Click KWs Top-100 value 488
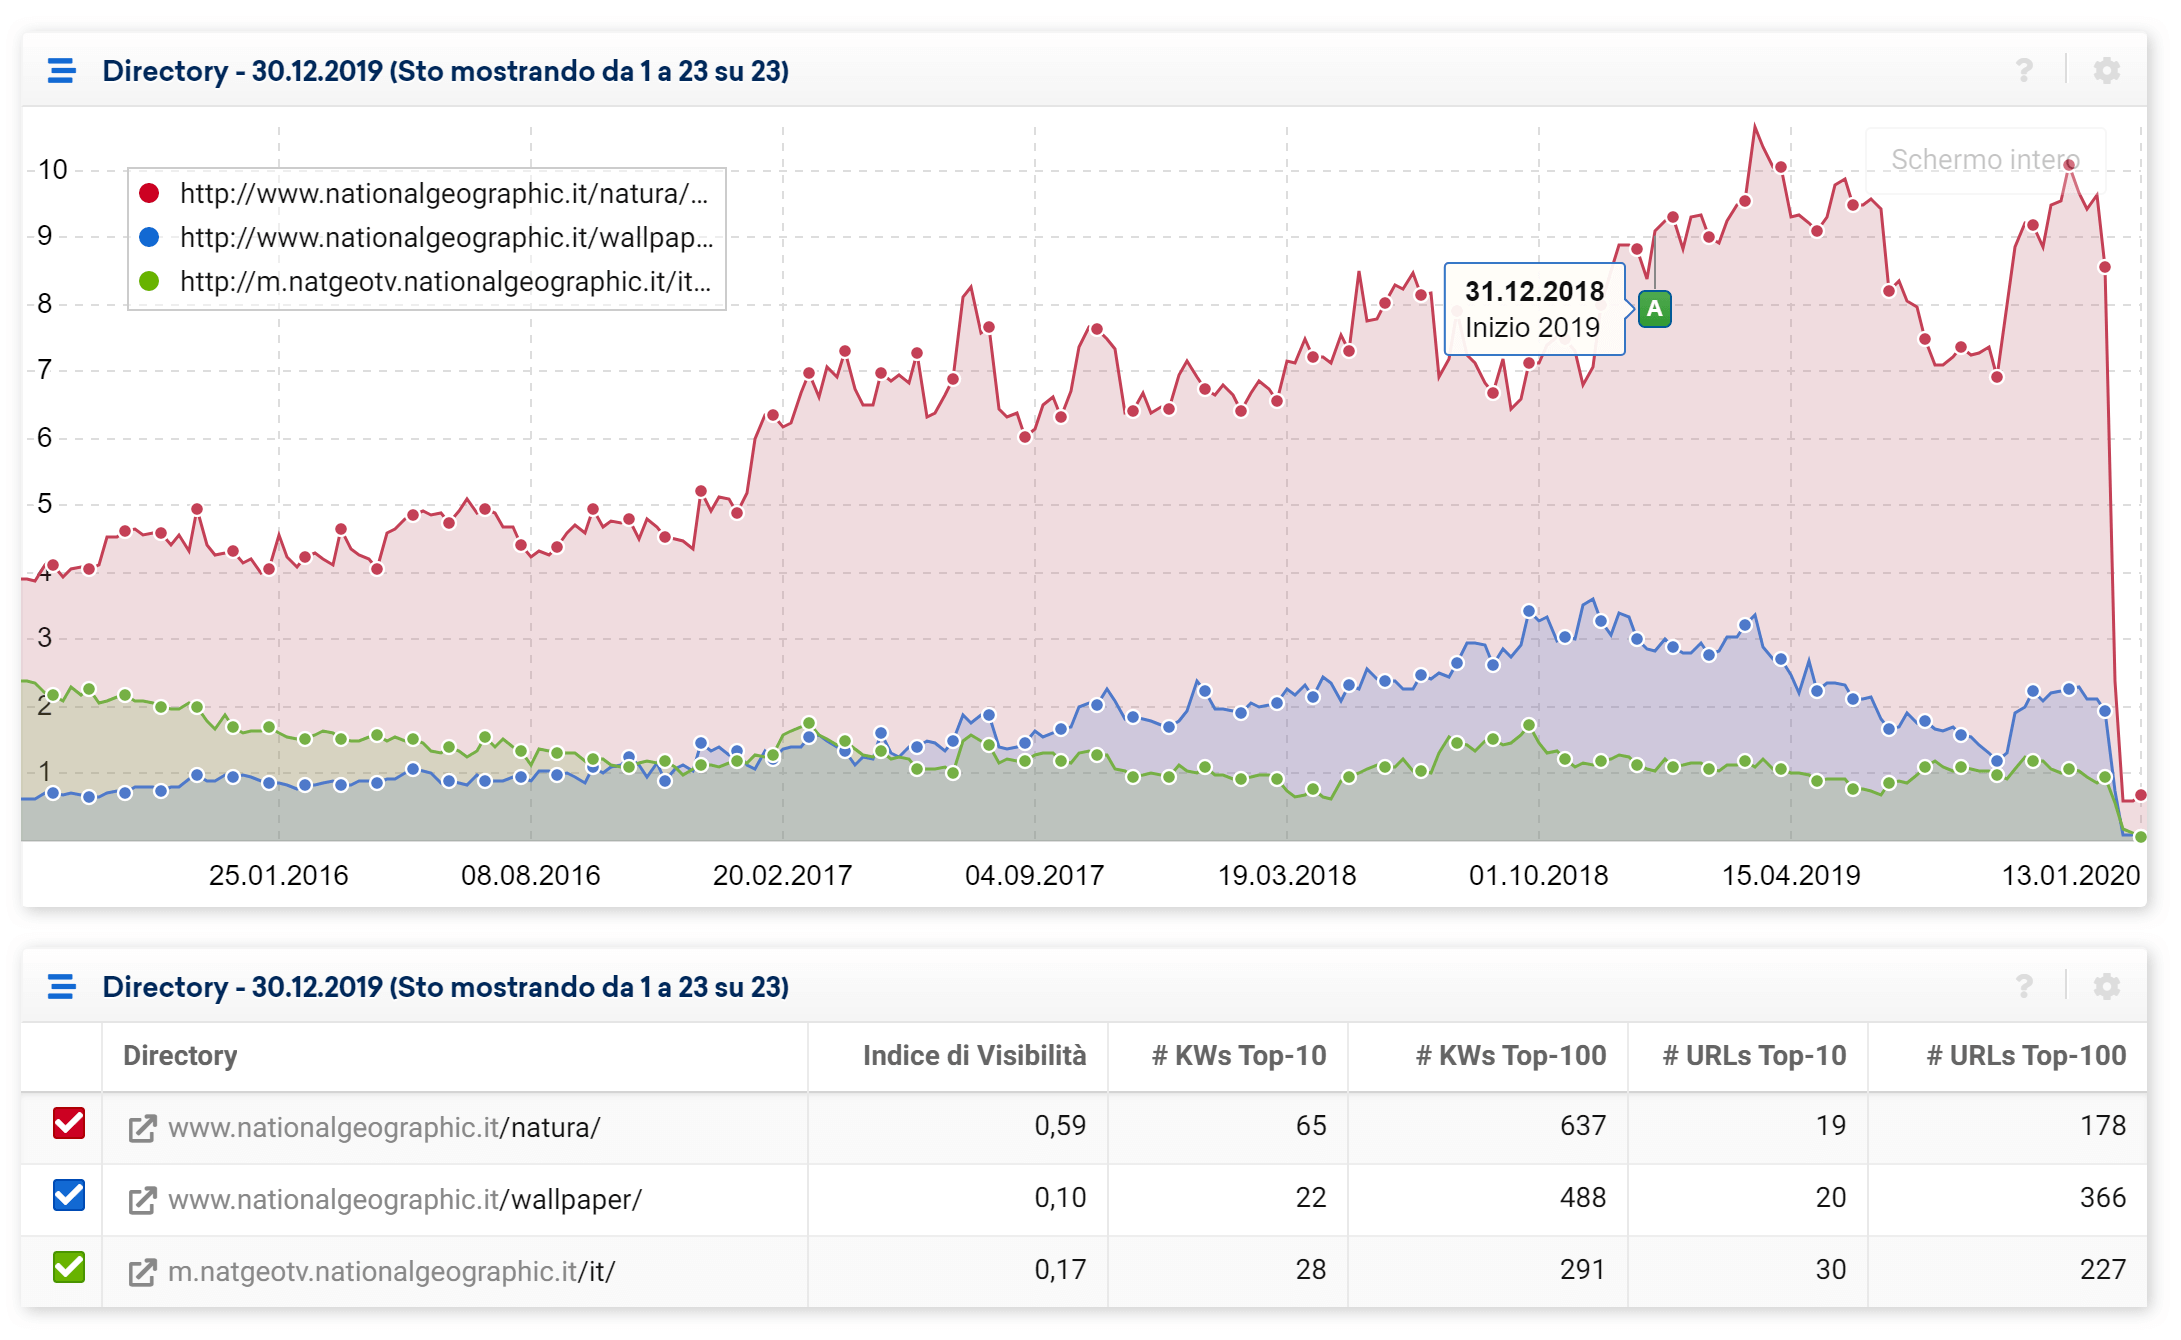Image resolution: width=2181 pixels, height=1340 pixels. (x=1583, y=1198)
